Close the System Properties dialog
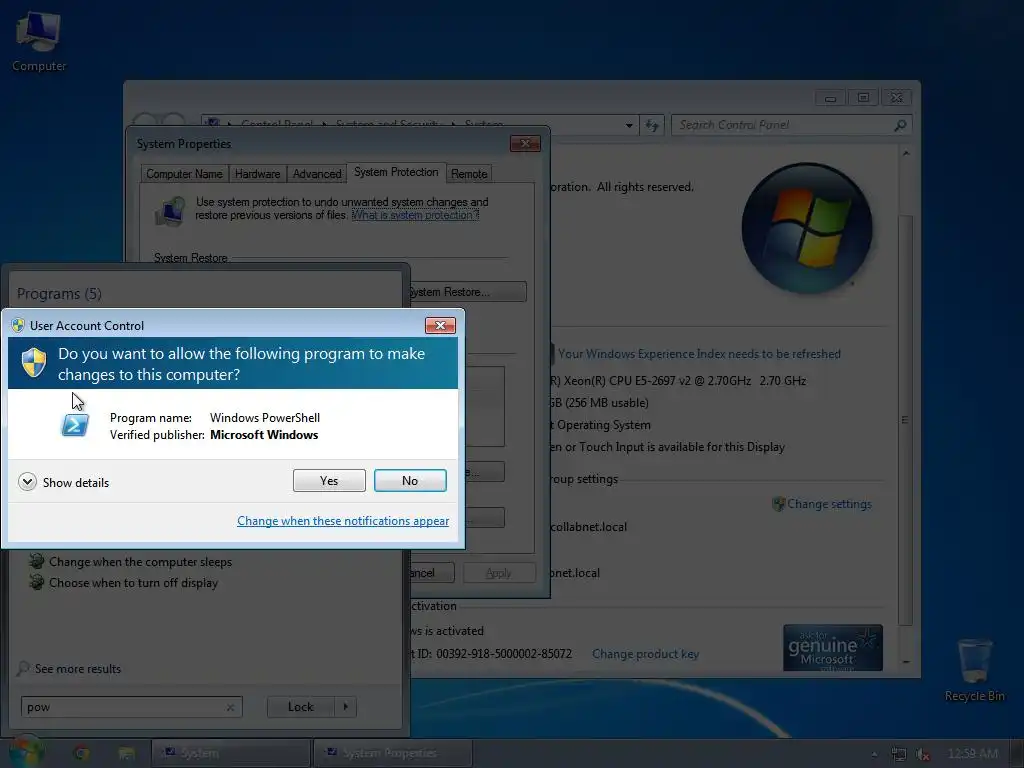The height and width of the screenshot is (768, 1024). [525, 144]
